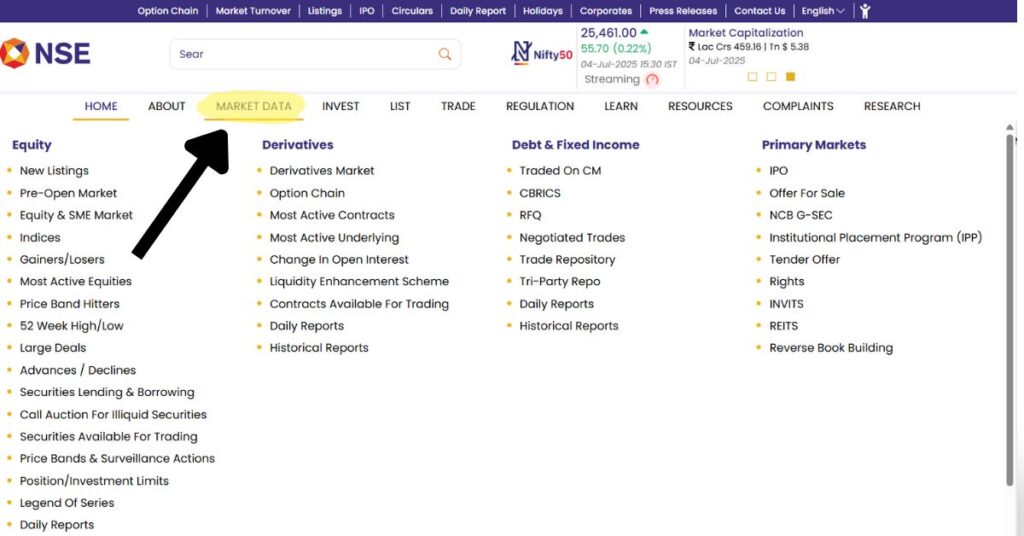The image size is (1024, 536).
Task: Open the REGULATION menu
Action: [x=539, y=106]
